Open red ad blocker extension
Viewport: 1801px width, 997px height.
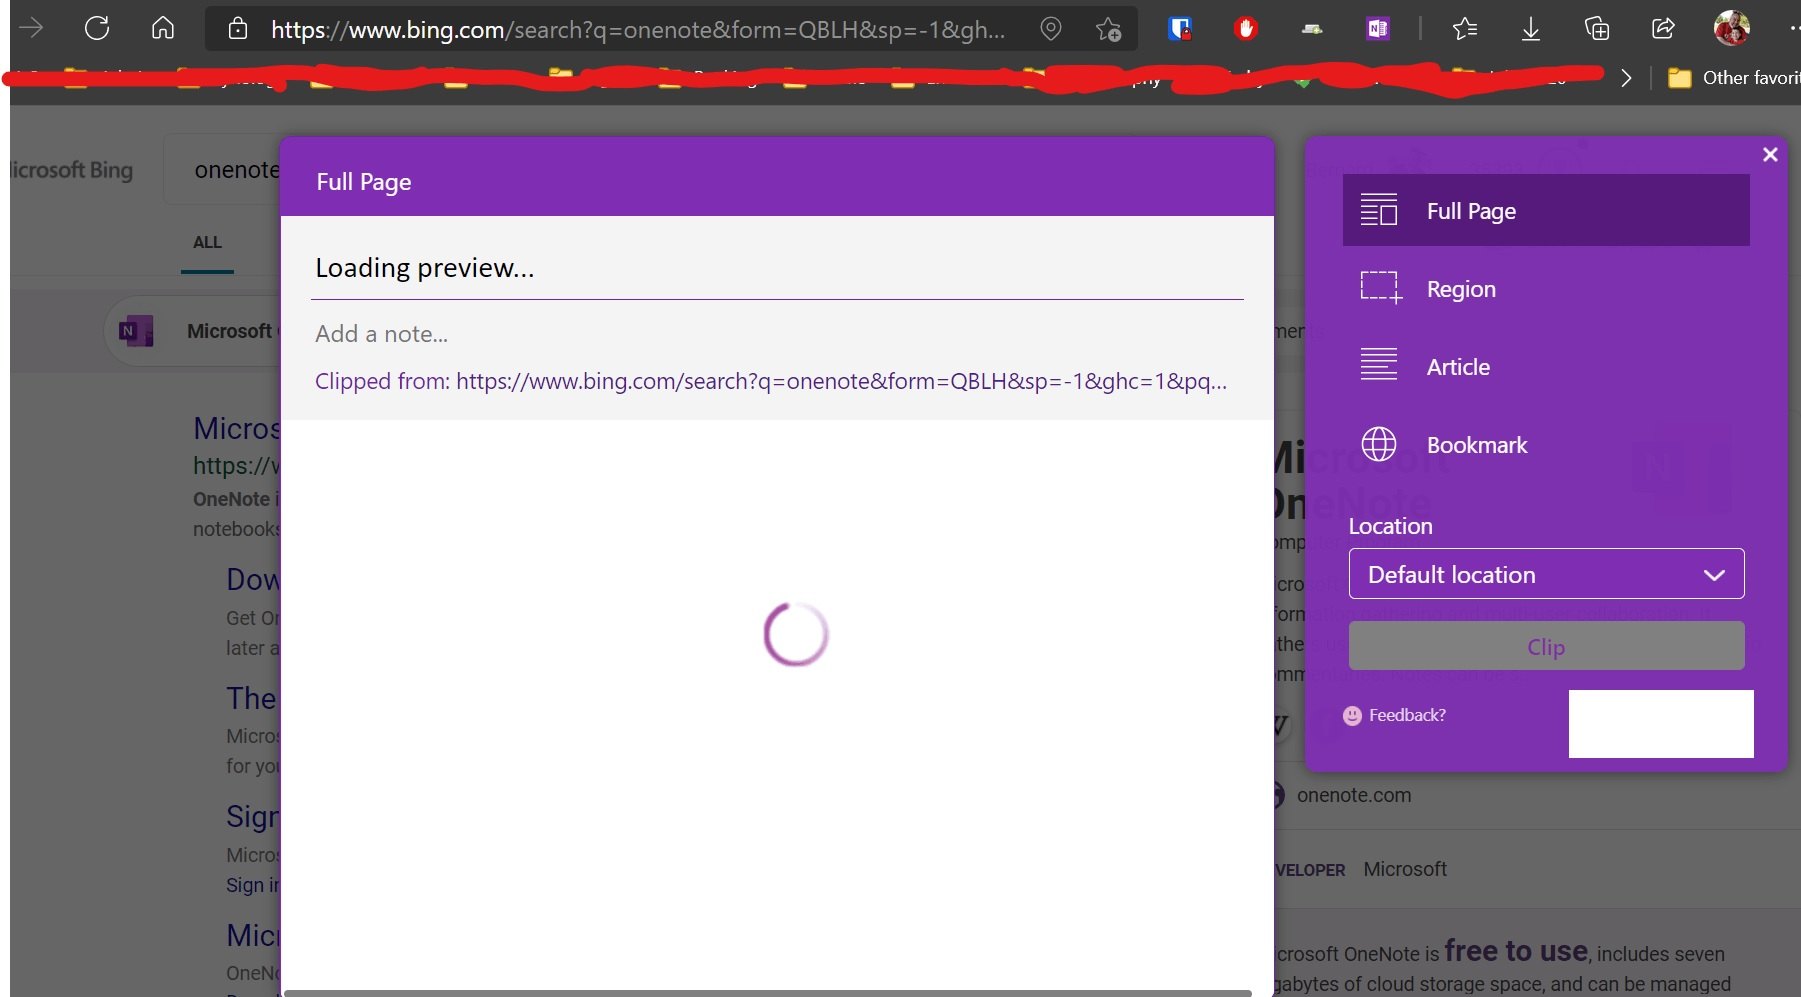coord(1246,29)
